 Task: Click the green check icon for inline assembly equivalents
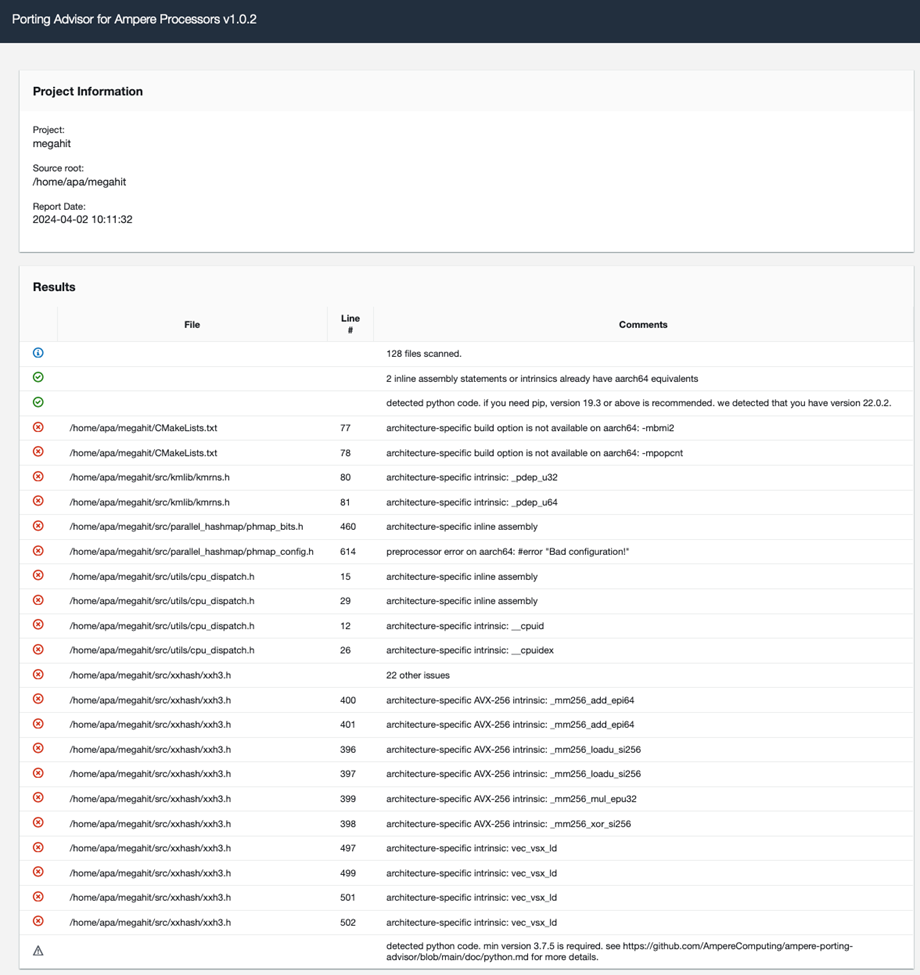[x=38, y=378]
